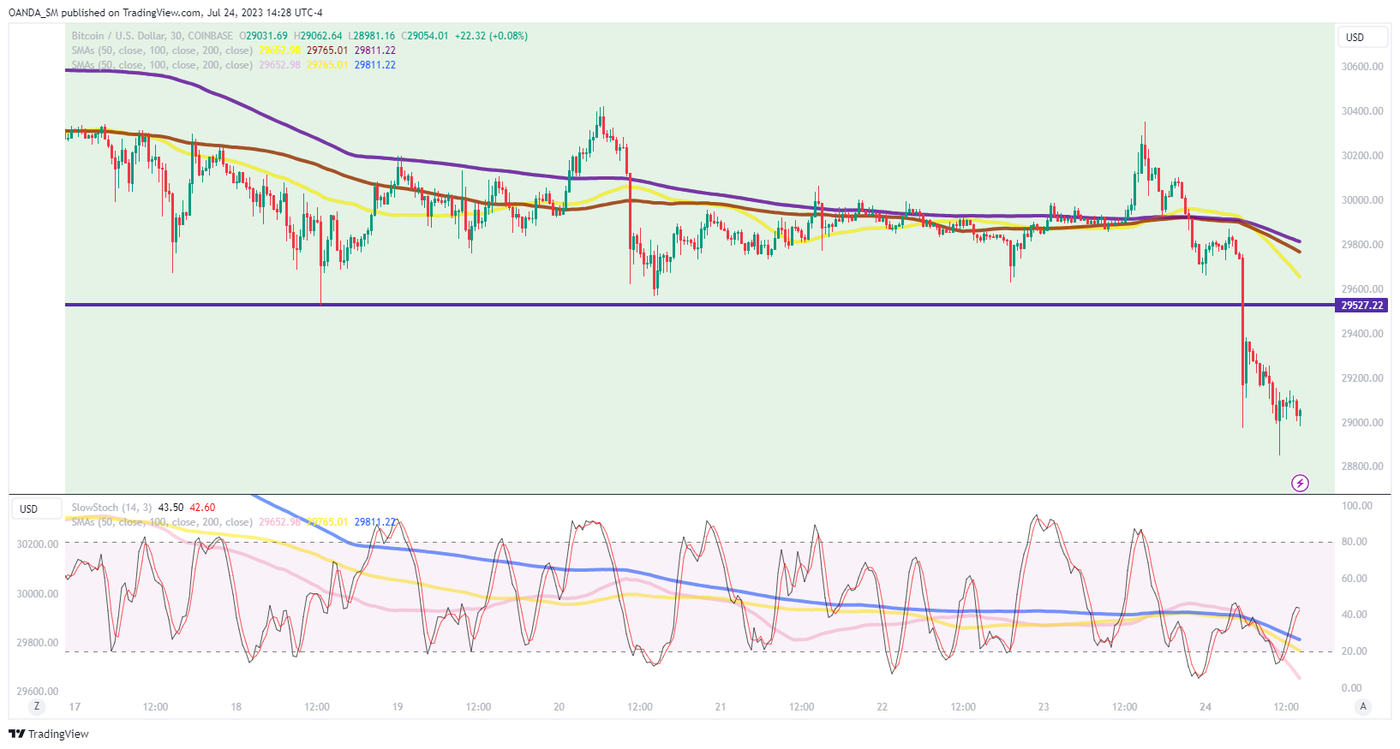Toggle auto scale with the A button
The height and width of the screenshot is (749, 1400).
tap(1361, 706)
